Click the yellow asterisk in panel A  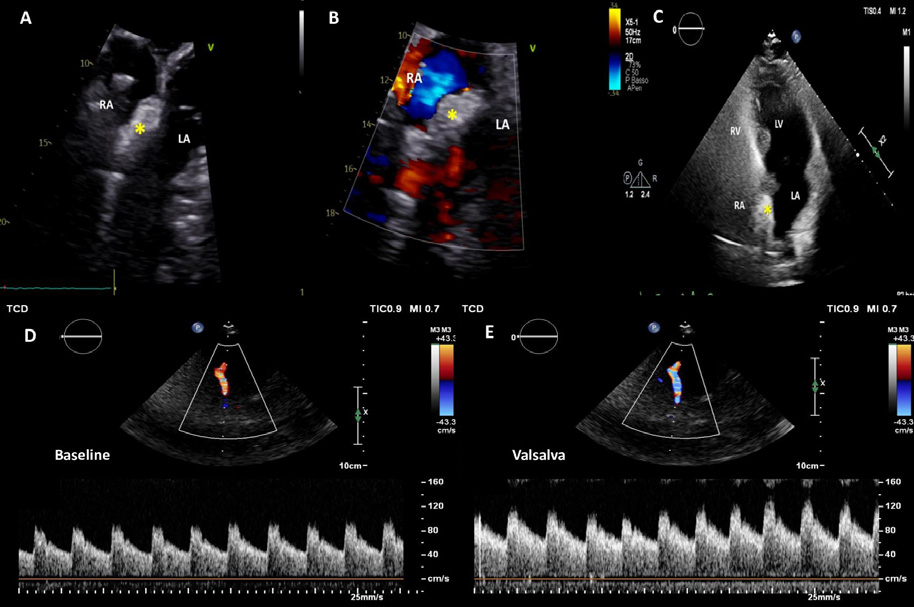pyautogui.click(x=141, y=129)
